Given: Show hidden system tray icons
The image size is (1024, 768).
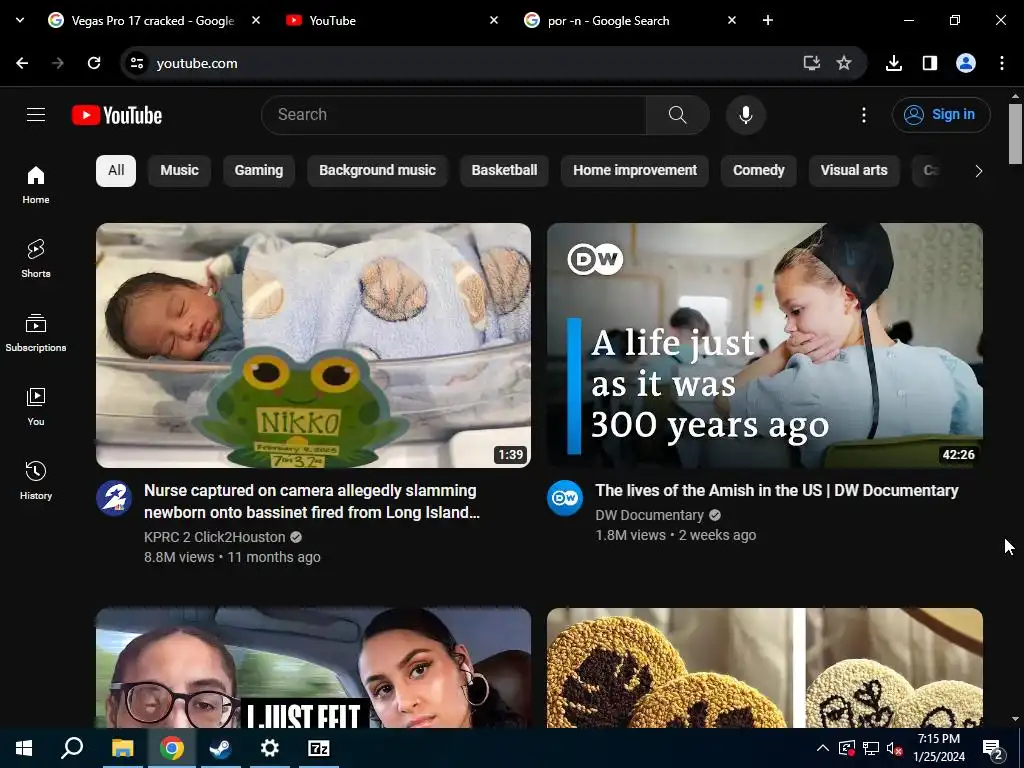Looking at the screenshot, I should [x=823, y=748].
